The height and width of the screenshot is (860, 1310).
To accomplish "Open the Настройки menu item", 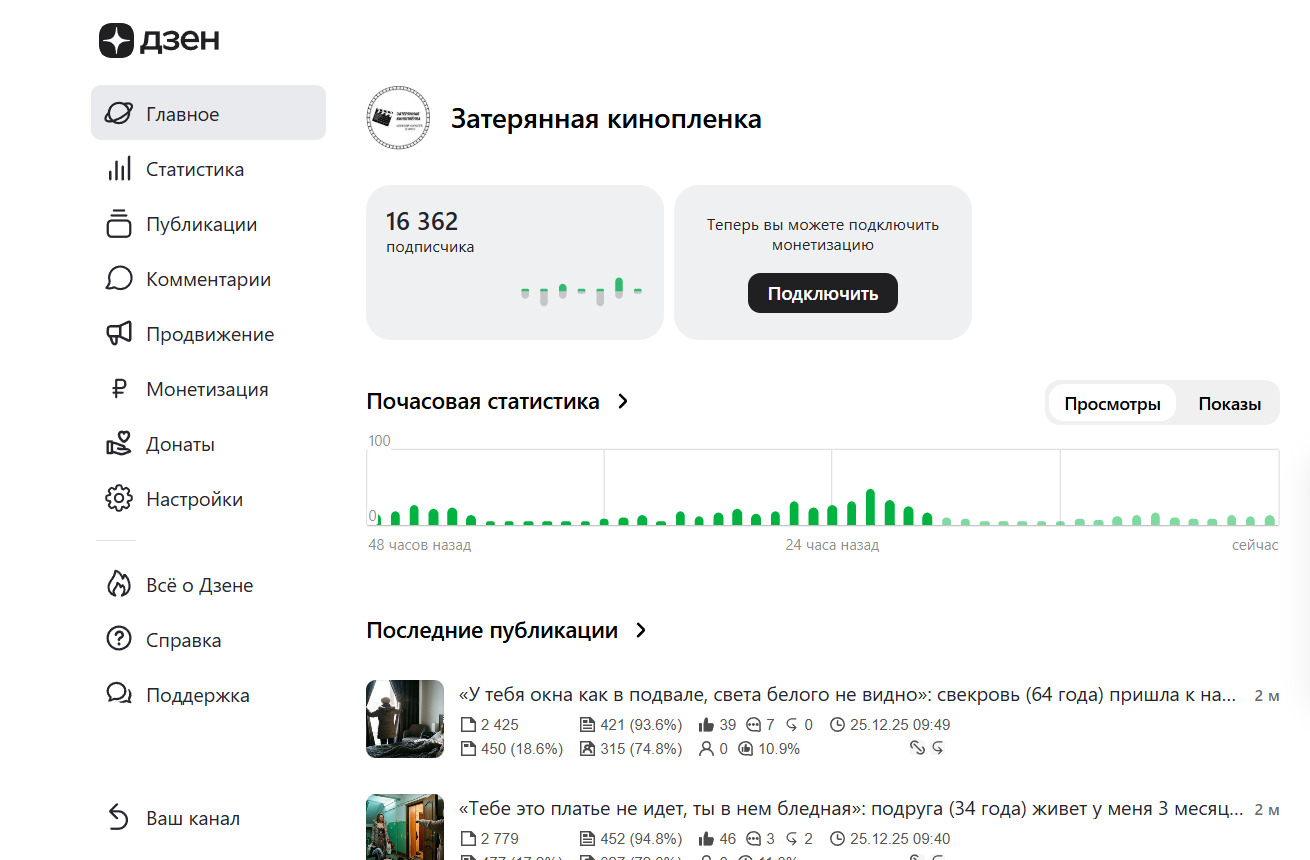I will 208,499.
